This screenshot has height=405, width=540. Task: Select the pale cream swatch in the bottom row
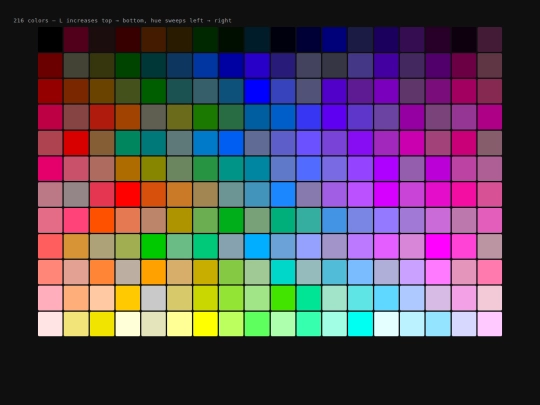pyautogui.click(x=128, y=324)
